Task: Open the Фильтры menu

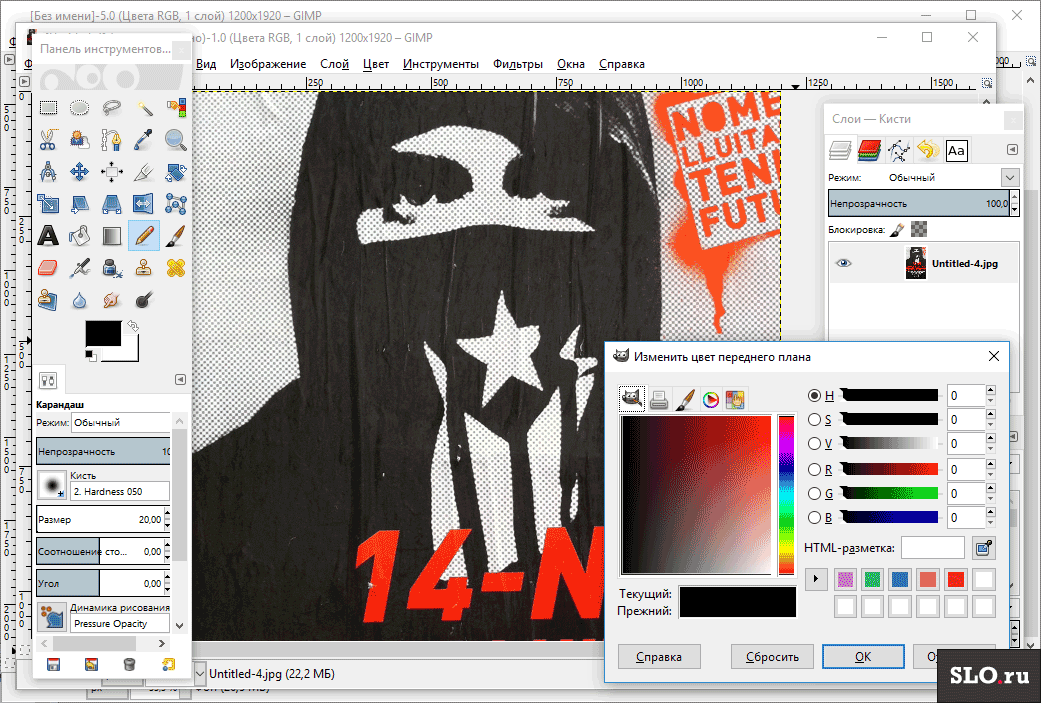Action: pyautogui.click(x=517, y=64)
